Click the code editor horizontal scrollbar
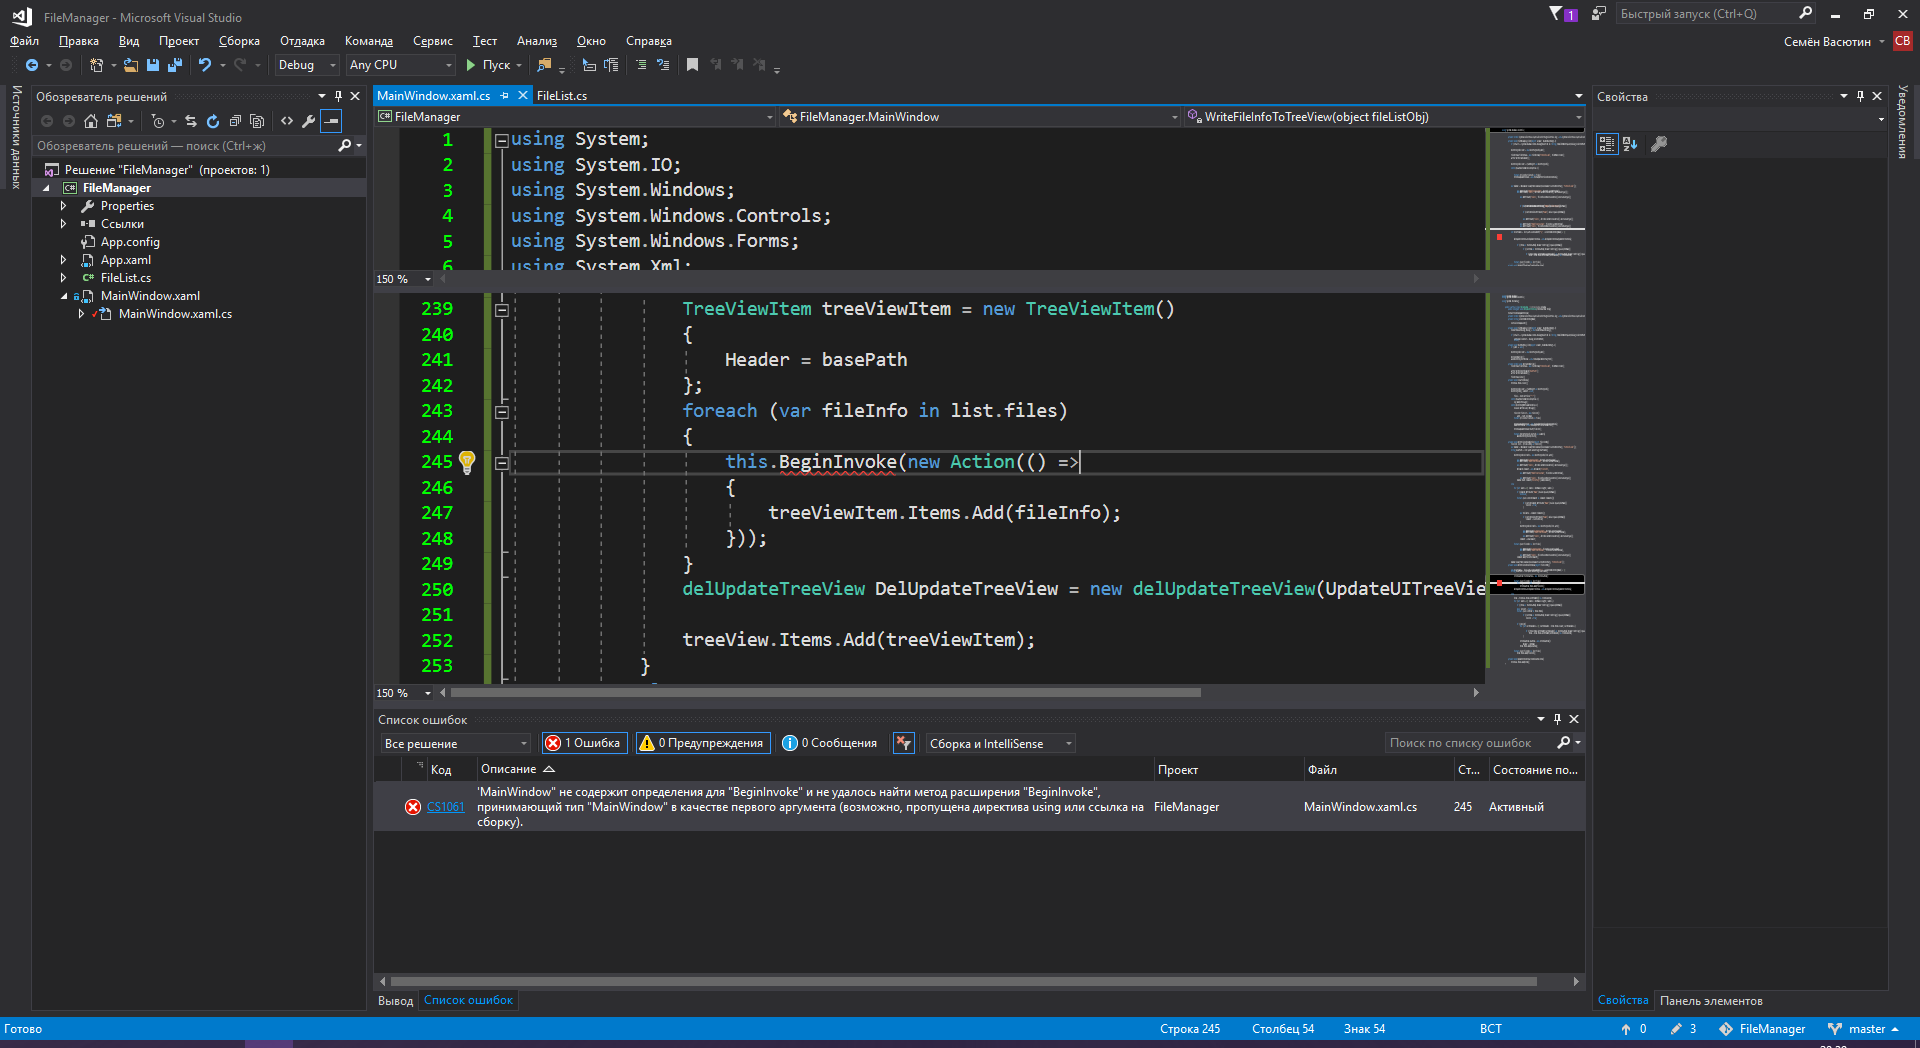This screenshot has height=1048, width=1920. [x=825, y=693]
